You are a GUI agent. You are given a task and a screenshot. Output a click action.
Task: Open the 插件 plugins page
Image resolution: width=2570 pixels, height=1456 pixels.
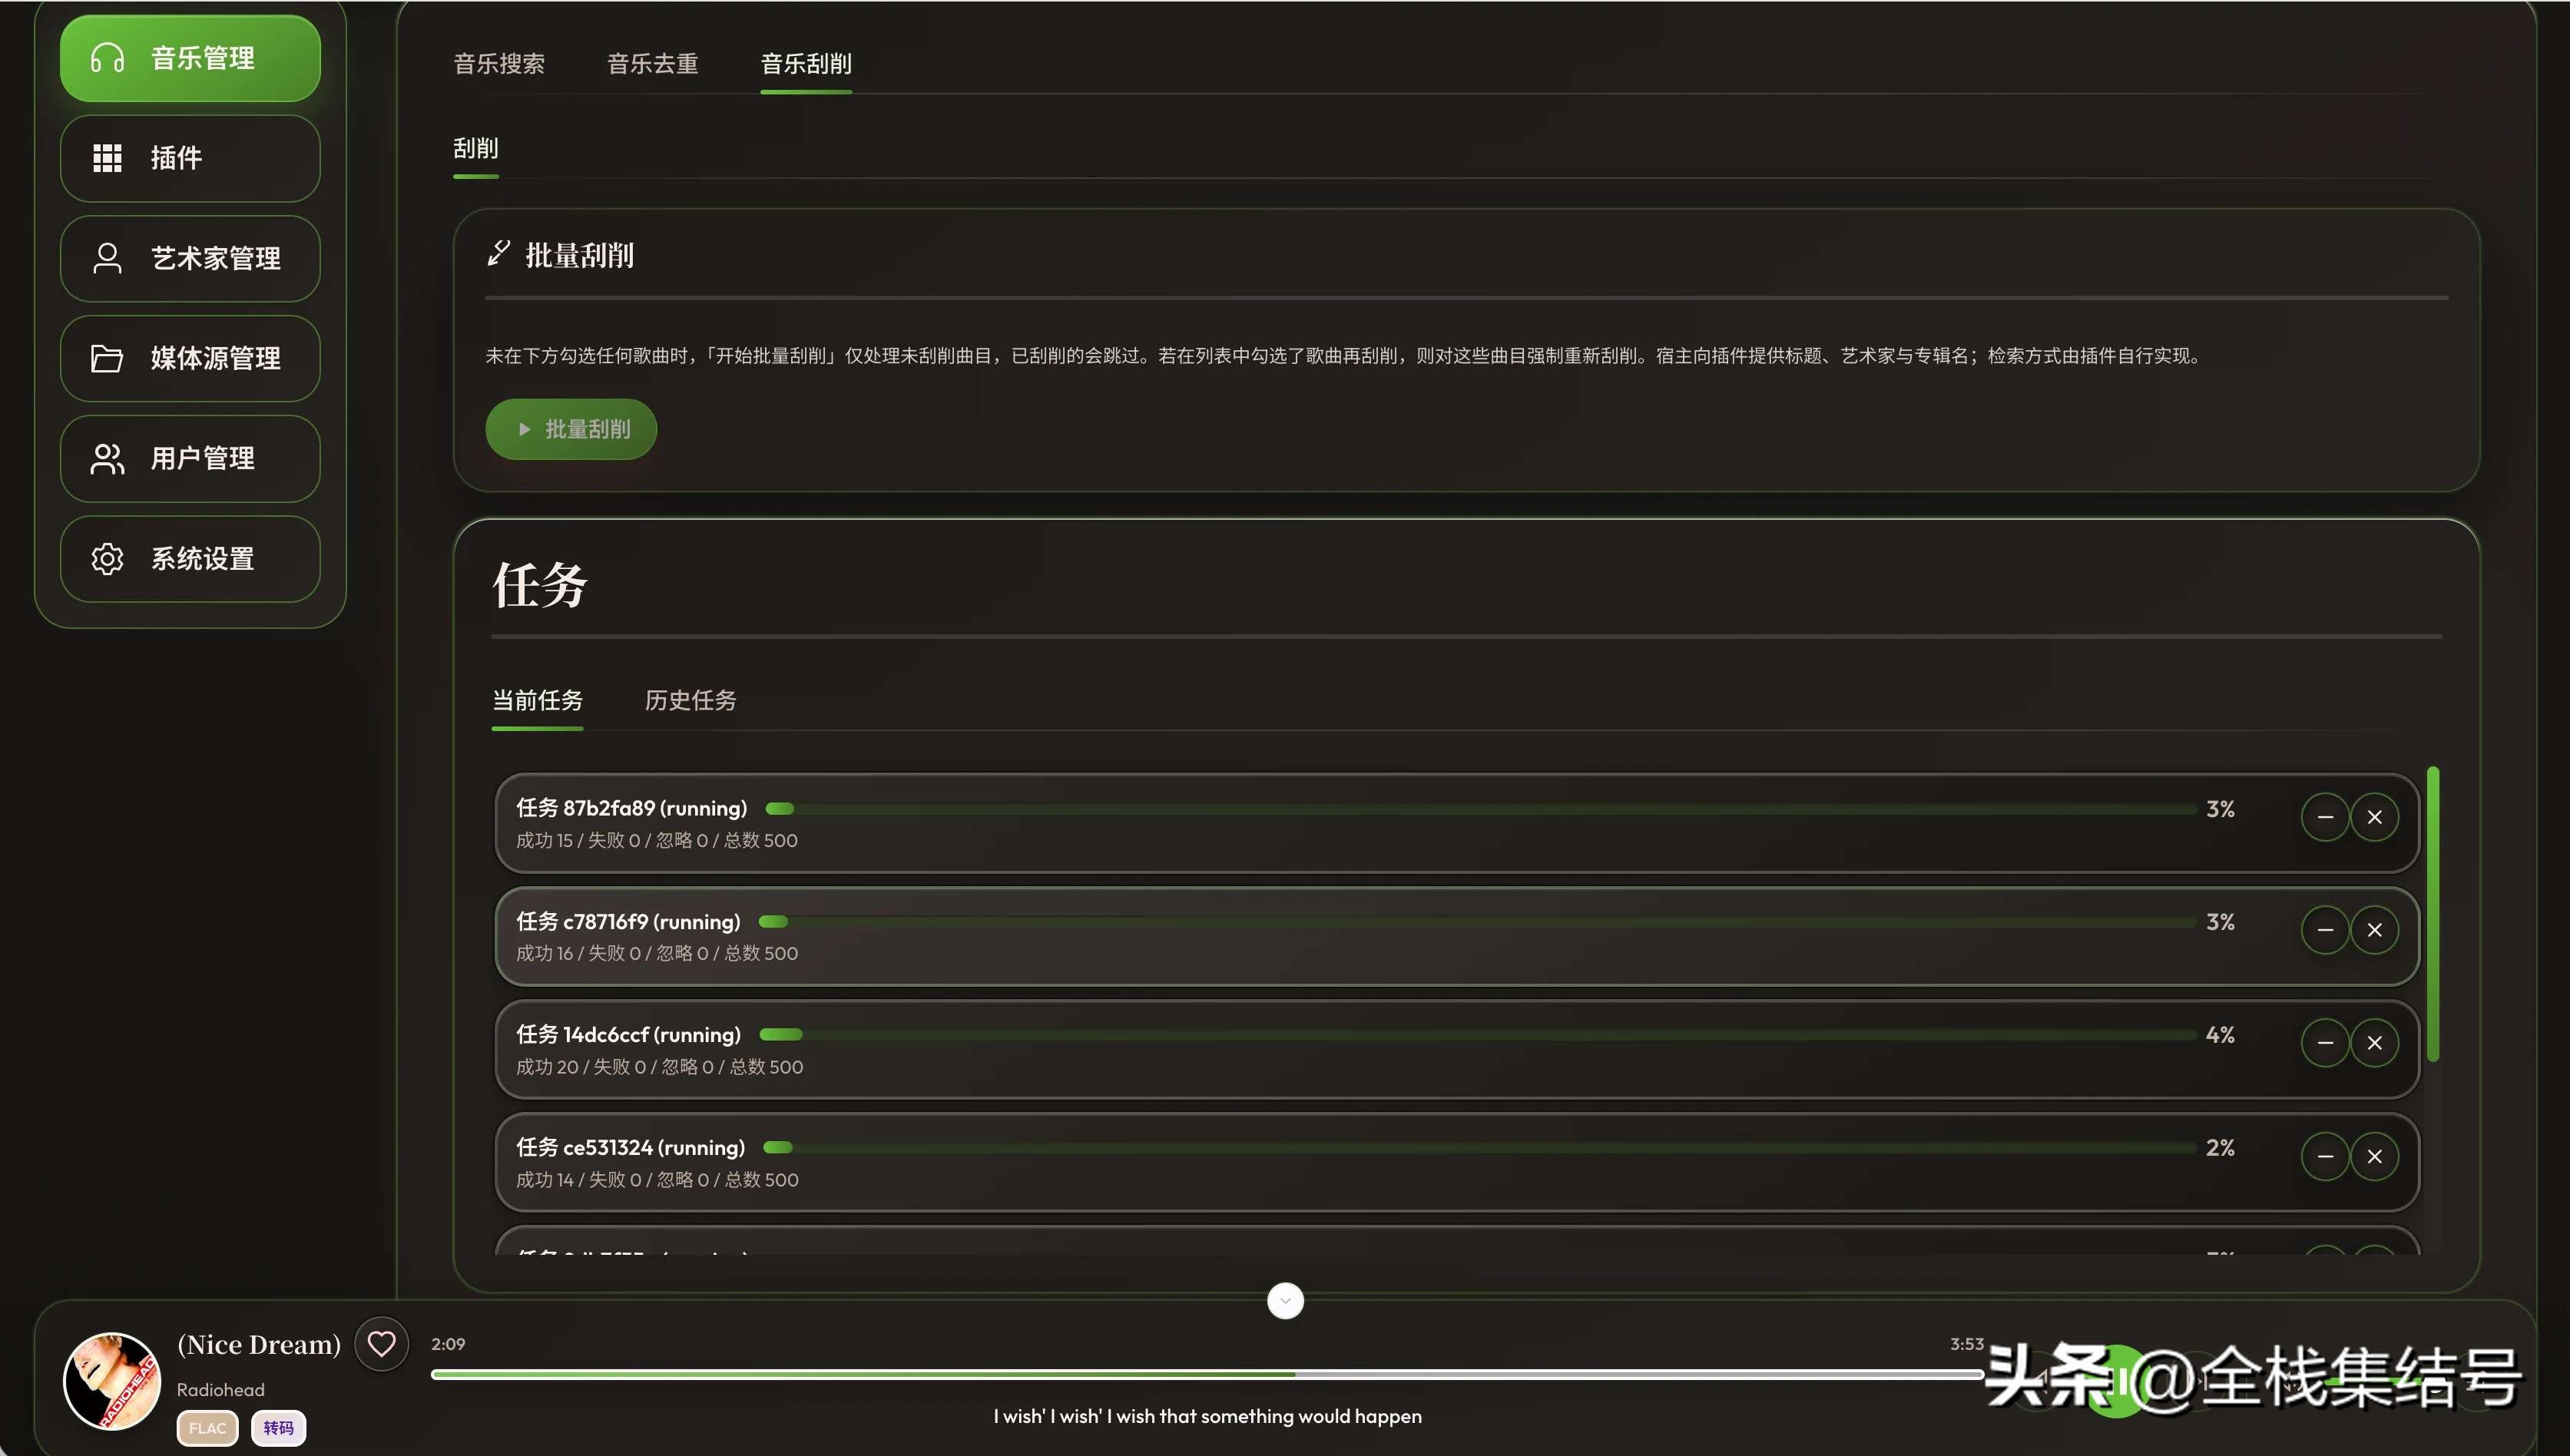tap(190, 158)
